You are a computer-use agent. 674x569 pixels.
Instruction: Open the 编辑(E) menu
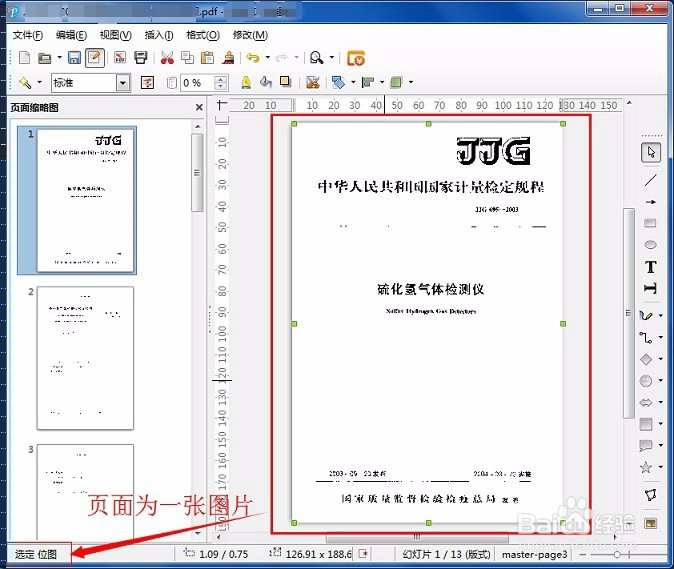(x=71, y=35)
